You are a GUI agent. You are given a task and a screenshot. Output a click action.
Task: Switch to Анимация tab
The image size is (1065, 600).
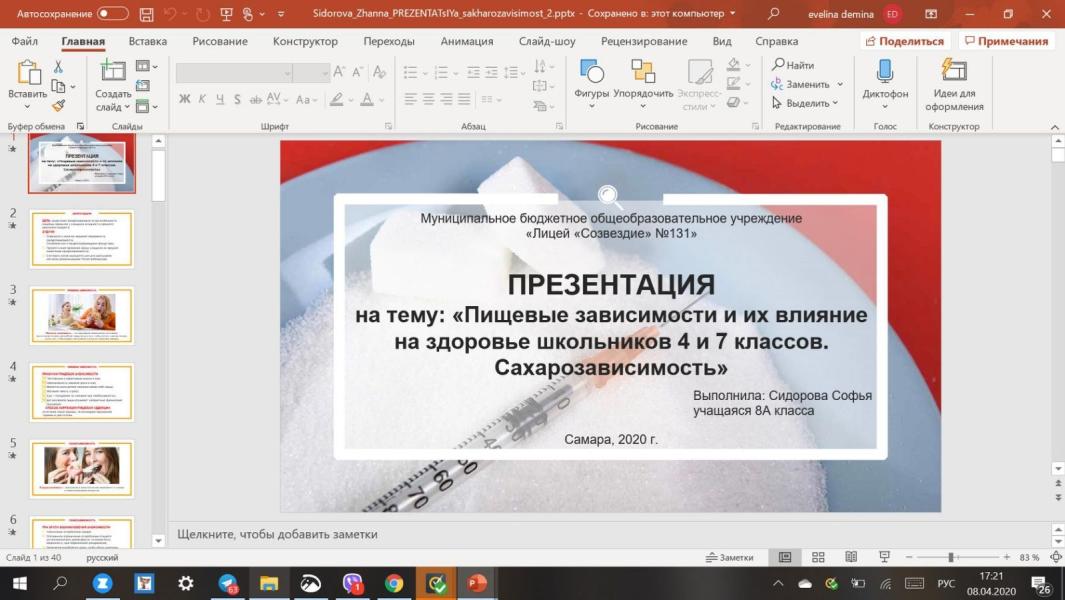tap(467, 41)
